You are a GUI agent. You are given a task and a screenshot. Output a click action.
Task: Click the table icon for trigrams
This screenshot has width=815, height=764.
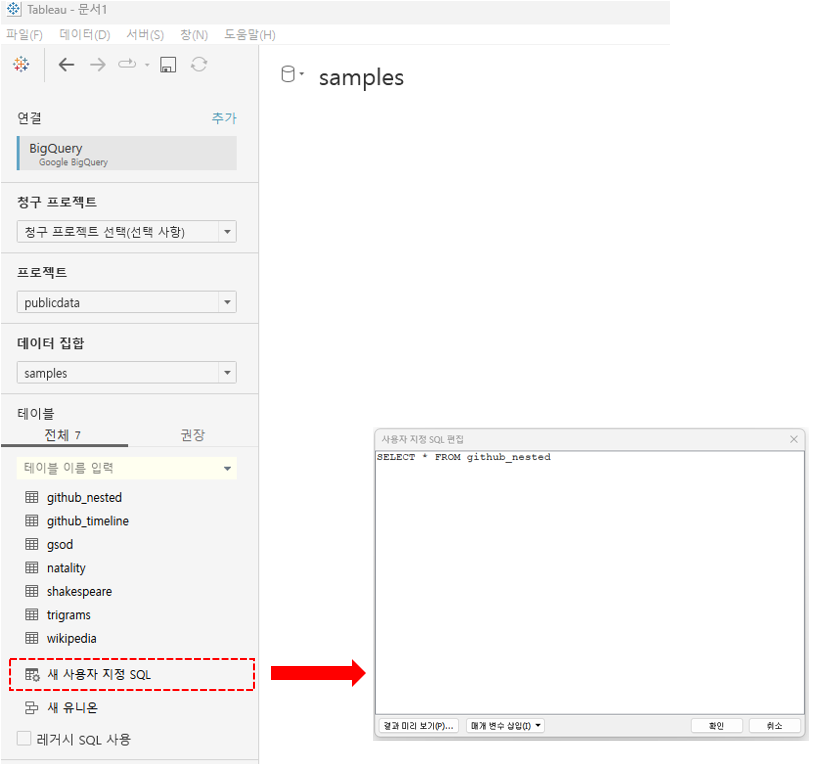pos(32,615)
